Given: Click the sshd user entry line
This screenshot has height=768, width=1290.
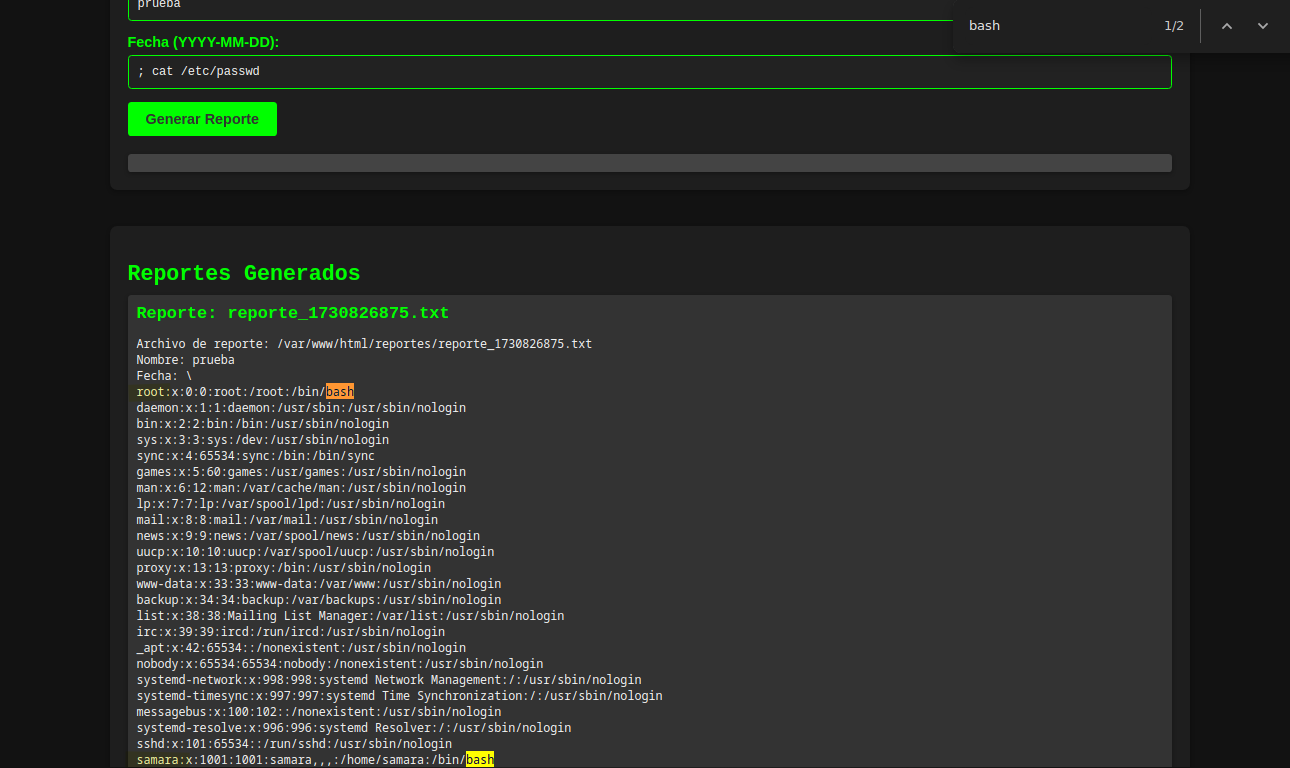Looking at the screenshot, I should coord(294,744).
